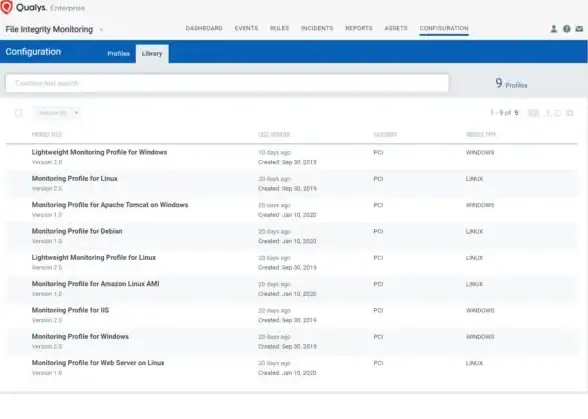The height and width of the screenshot is (419, 588).
Task: Sort by the Category column header
Action: pos(385,134)
